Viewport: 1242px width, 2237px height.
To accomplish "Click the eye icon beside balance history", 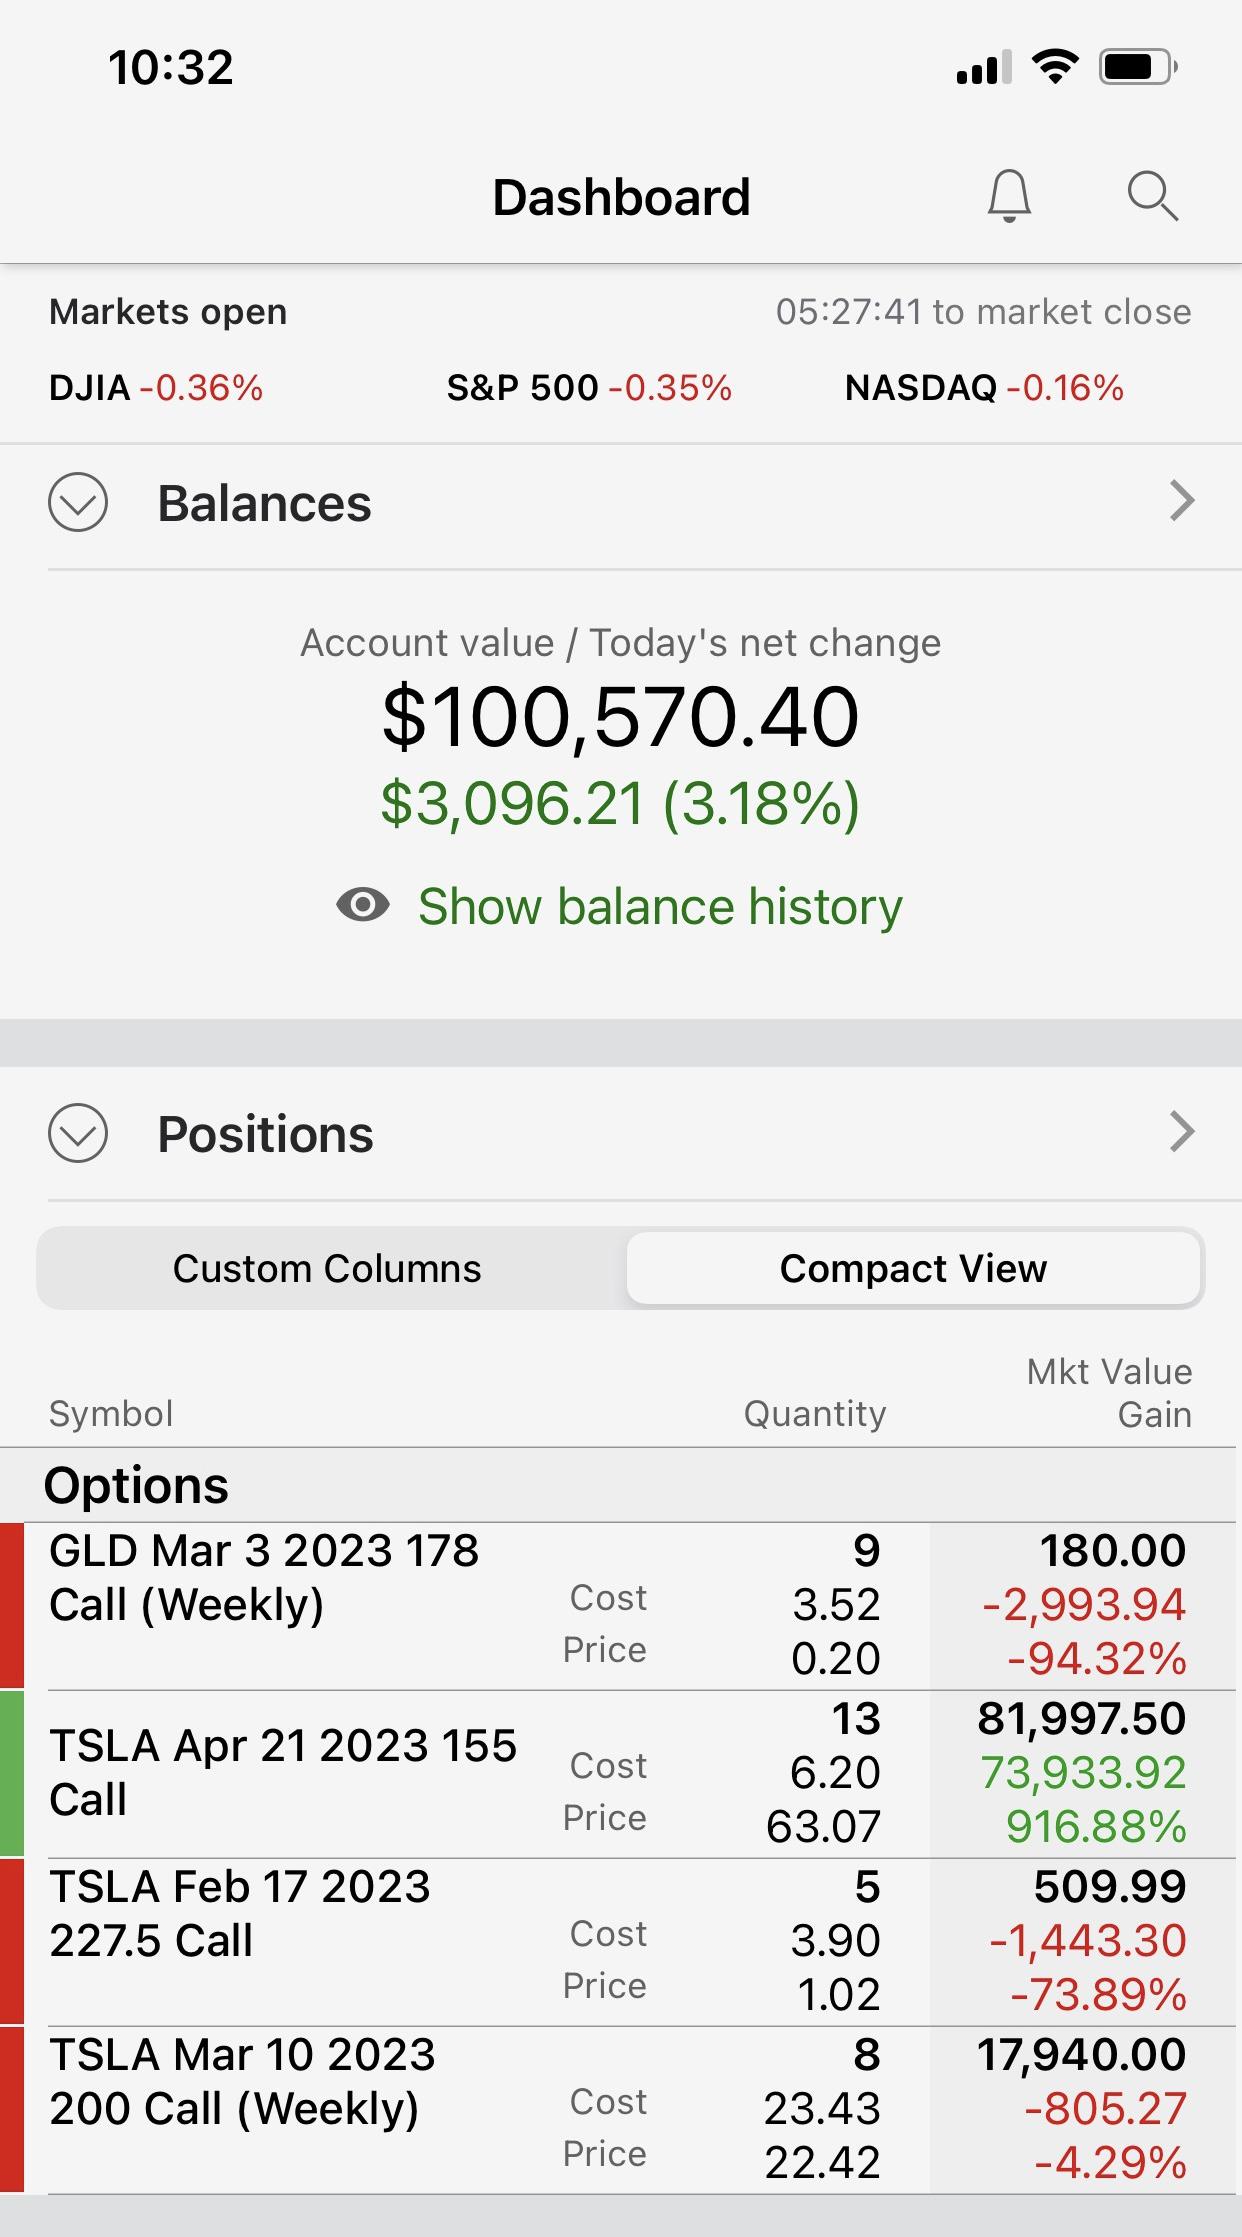I will 363,905.
